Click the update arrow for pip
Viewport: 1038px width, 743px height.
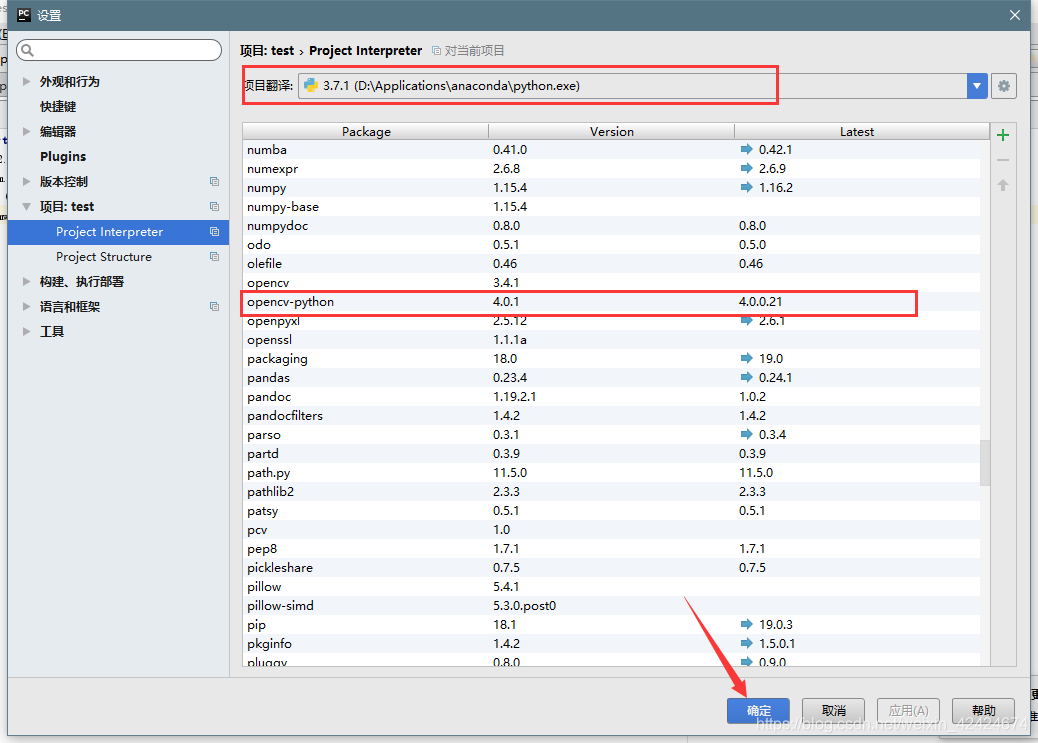tap(747, 624)
